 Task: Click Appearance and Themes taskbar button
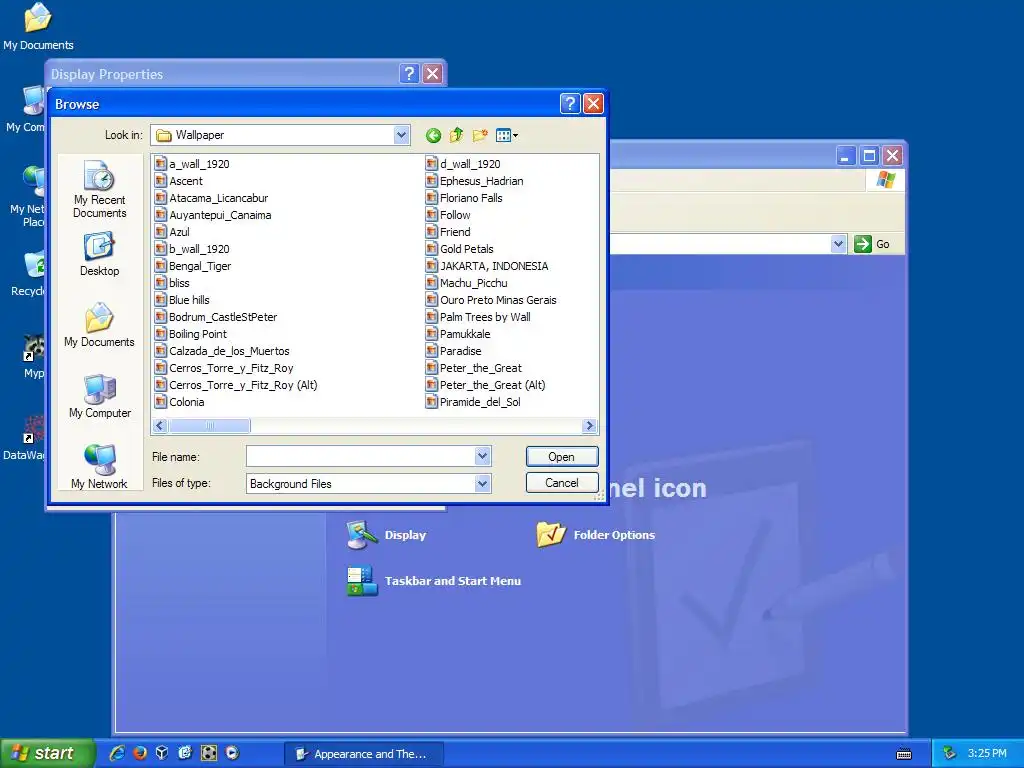(x=364, y=754)
